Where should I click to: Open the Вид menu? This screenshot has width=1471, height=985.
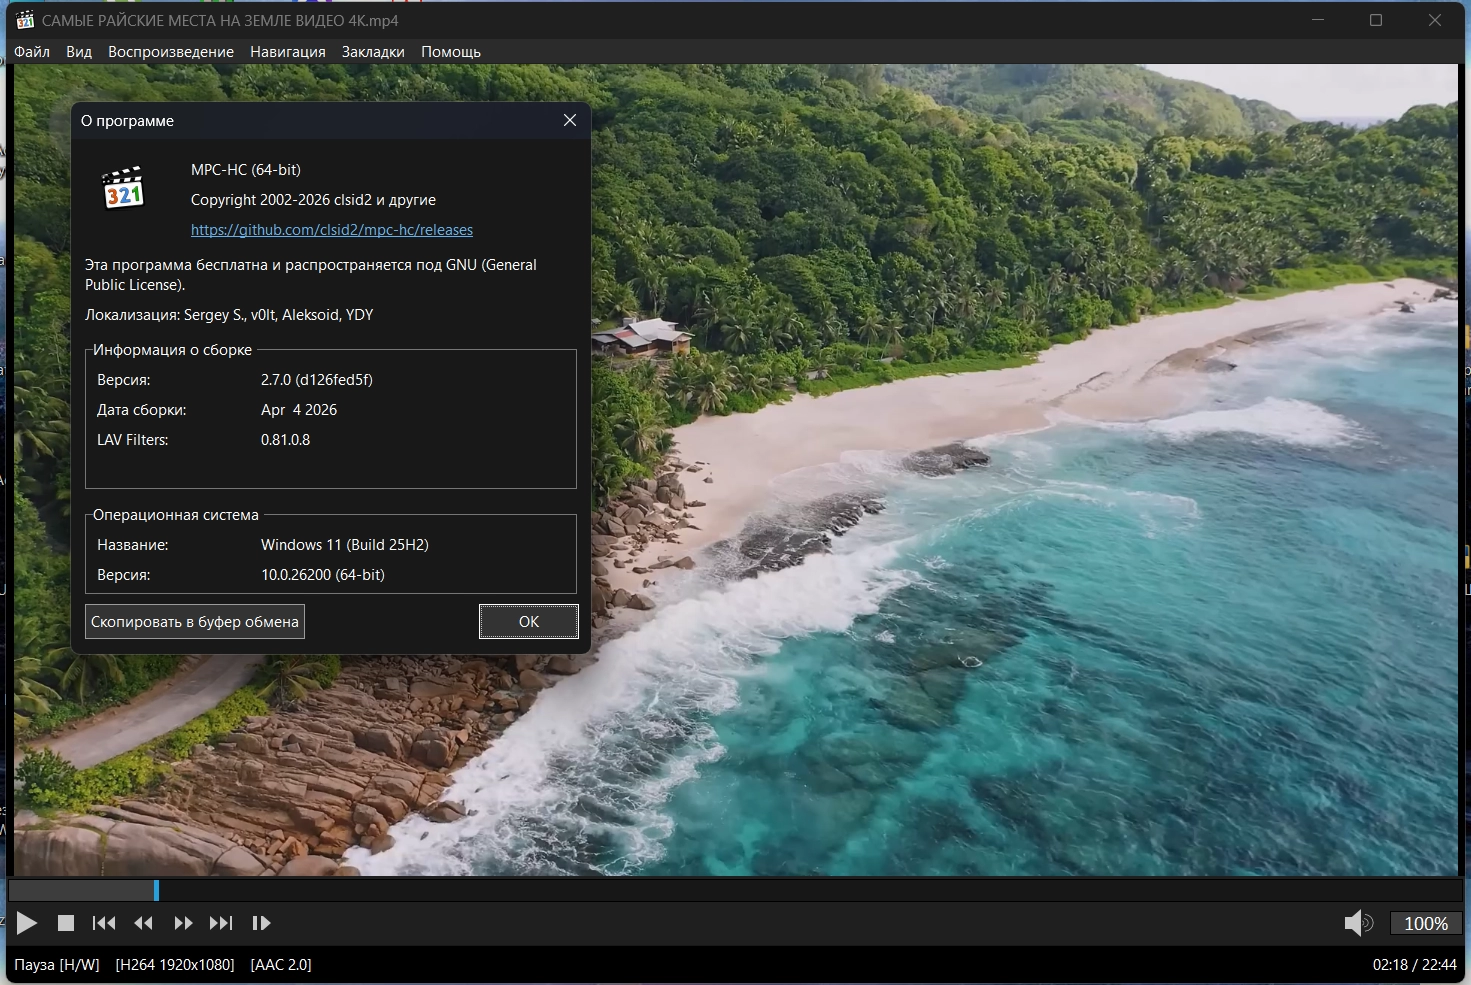click(x=79, y=52)
